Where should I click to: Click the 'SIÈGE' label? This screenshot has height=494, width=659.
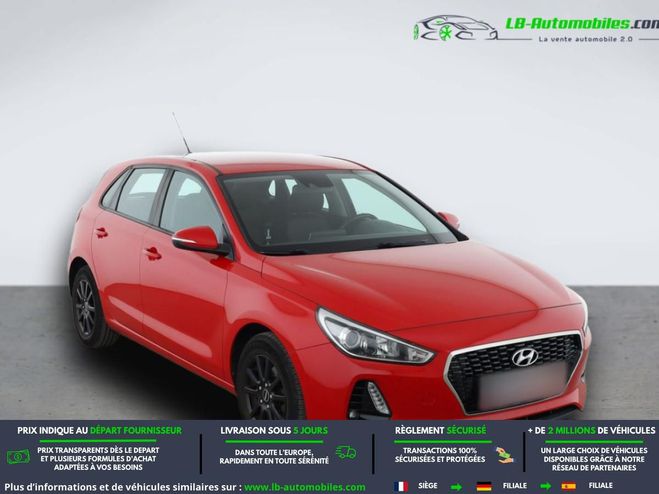pos(427,486)
